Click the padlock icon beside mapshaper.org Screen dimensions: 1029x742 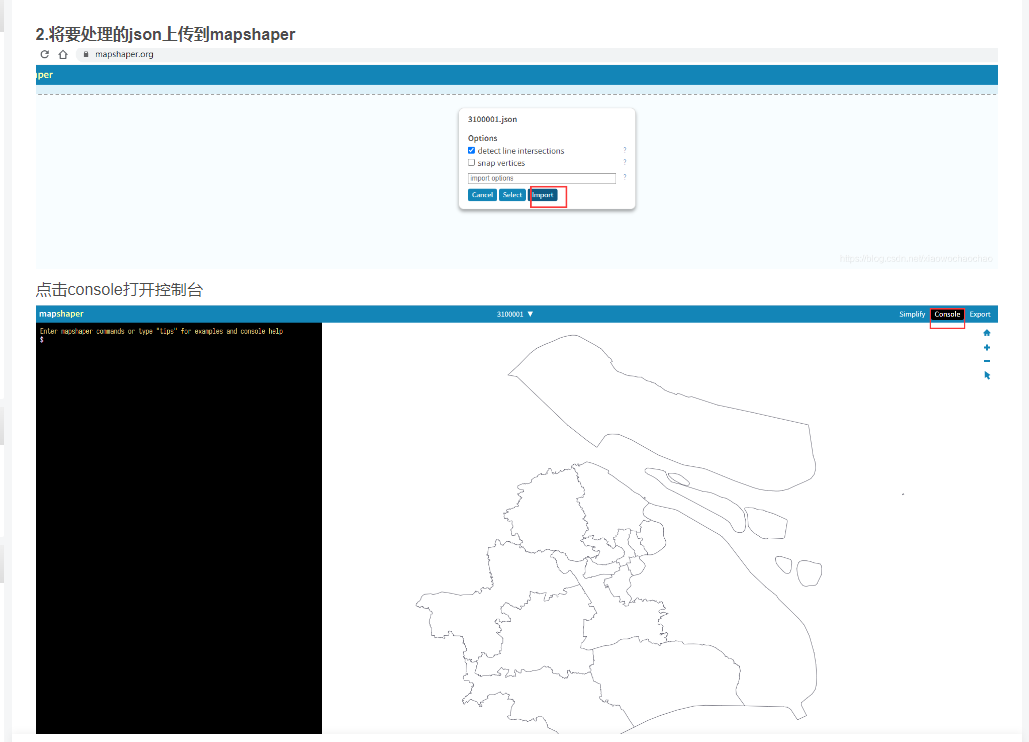(x=85, y=54)
